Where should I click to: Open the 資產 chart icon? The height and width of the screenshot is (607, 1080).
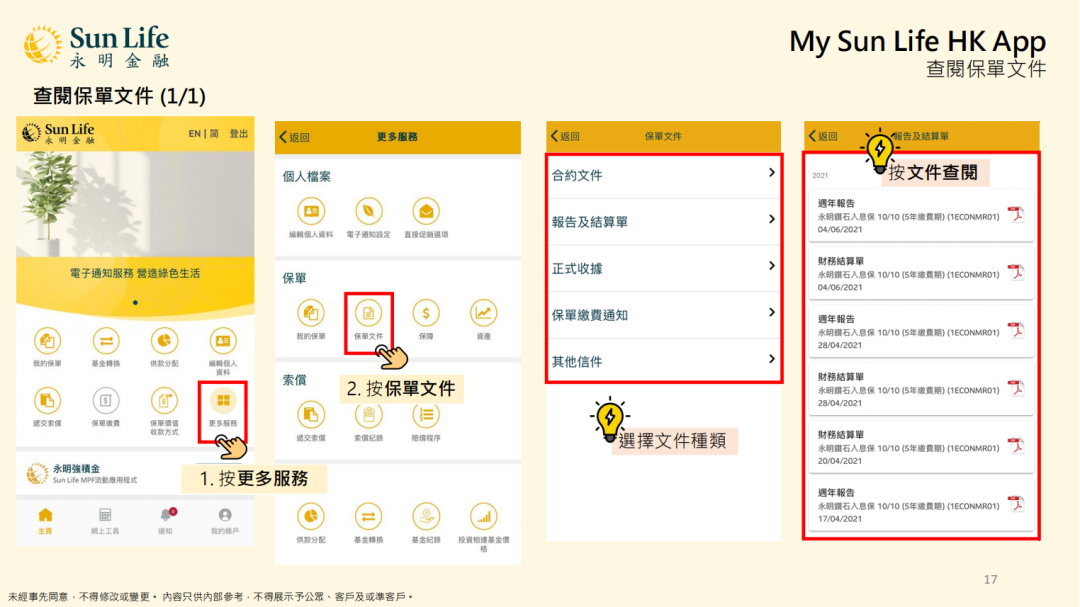[484, 313]
